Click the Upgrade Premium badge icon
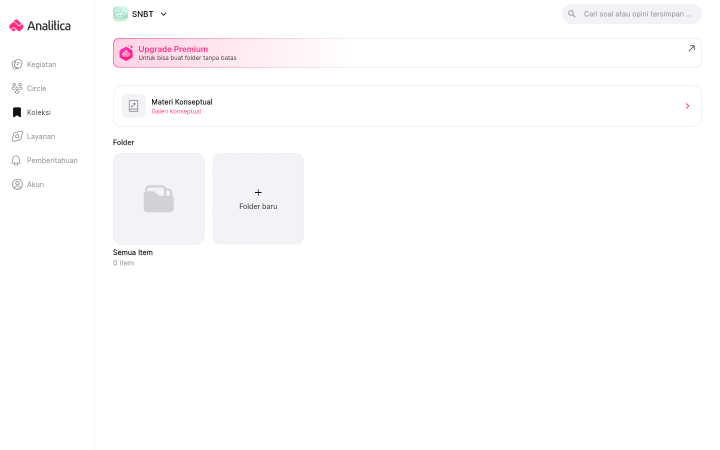This screenshot has width=720, height=450. point(126,53)
